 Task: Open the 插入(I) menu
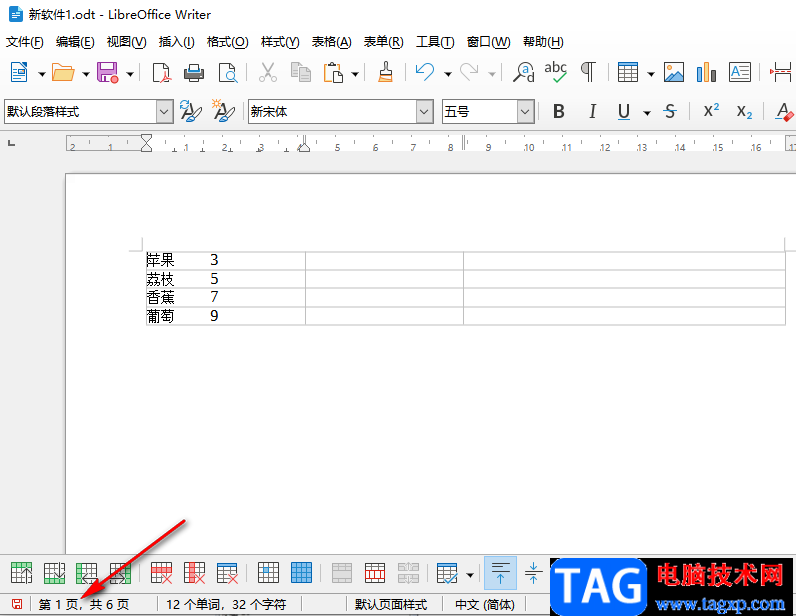coord(176,42)
